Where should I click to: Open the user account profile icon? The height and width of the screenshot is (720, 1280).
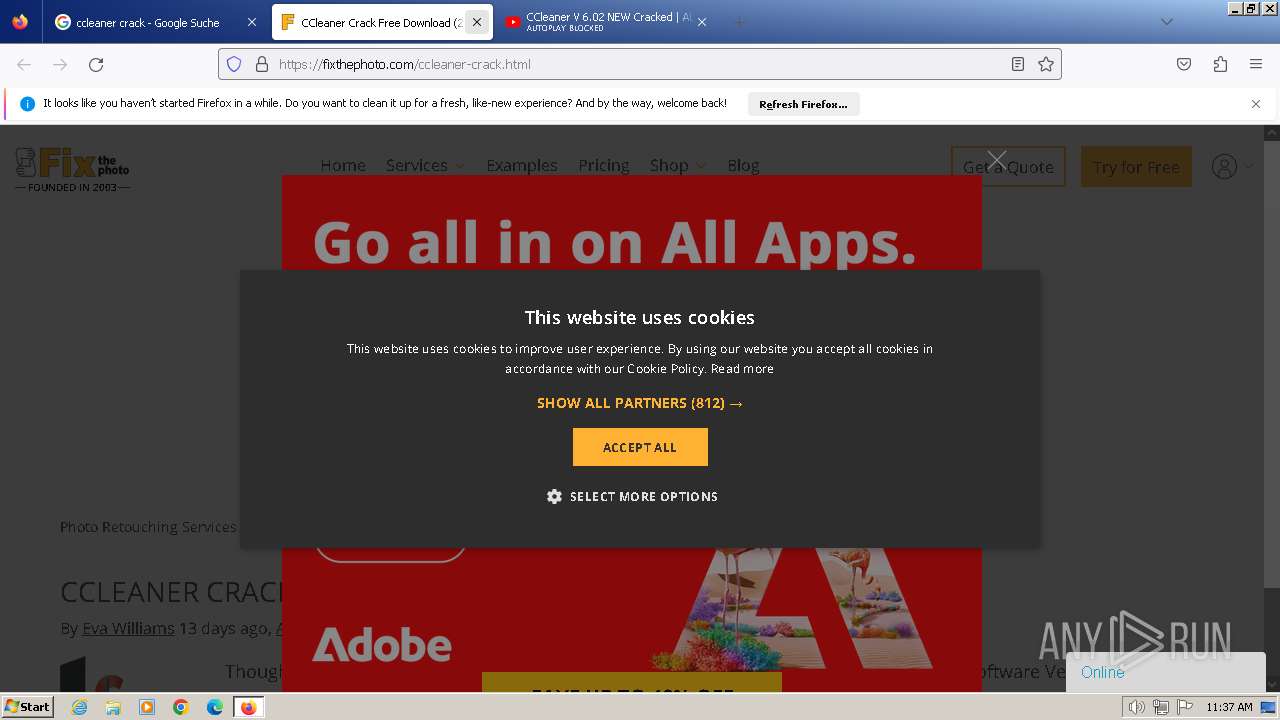tap(1224, 166)
